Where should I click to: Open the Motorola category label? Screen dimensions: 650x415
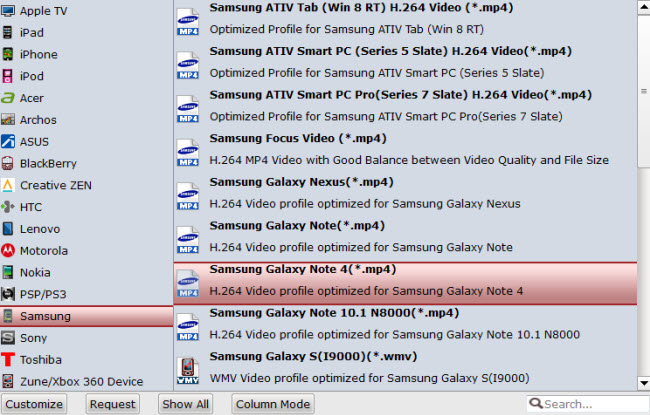(44, 251)
